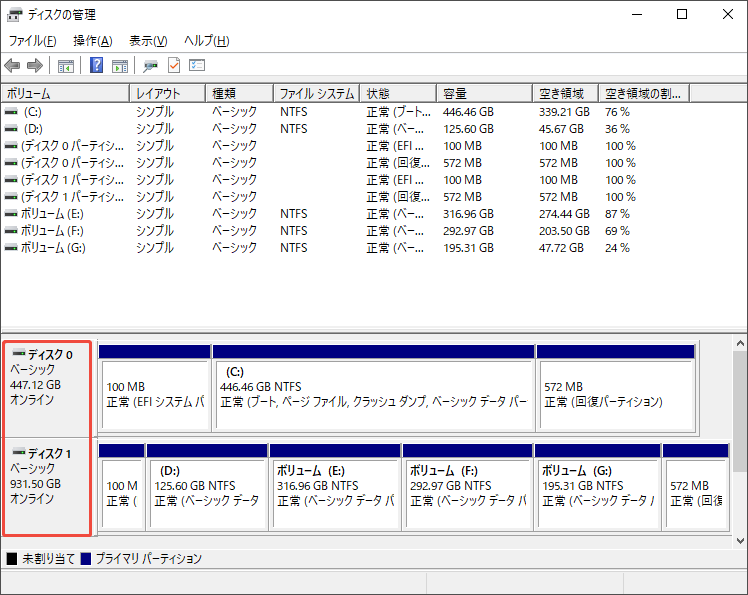Select Disk 1 572 MB recovery partition block

(x=696, y=487)
